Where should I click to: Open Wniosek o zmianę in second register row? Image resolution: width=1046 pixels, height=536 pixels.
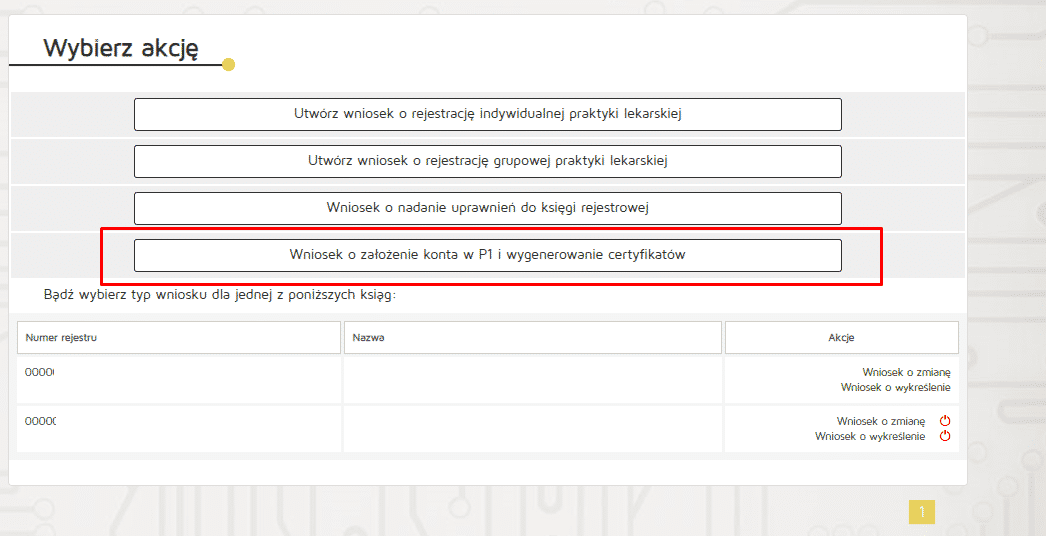click(881, 421)
